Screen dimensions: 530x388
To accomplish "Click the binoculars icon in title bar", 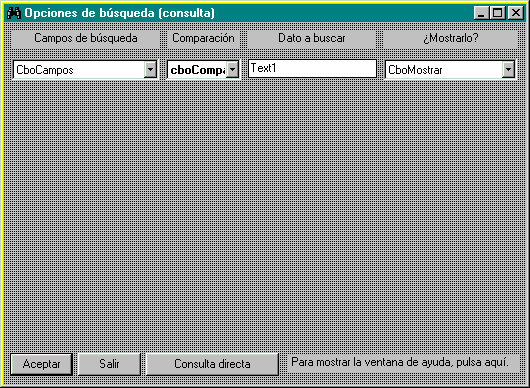I will (x=14, y=13).
